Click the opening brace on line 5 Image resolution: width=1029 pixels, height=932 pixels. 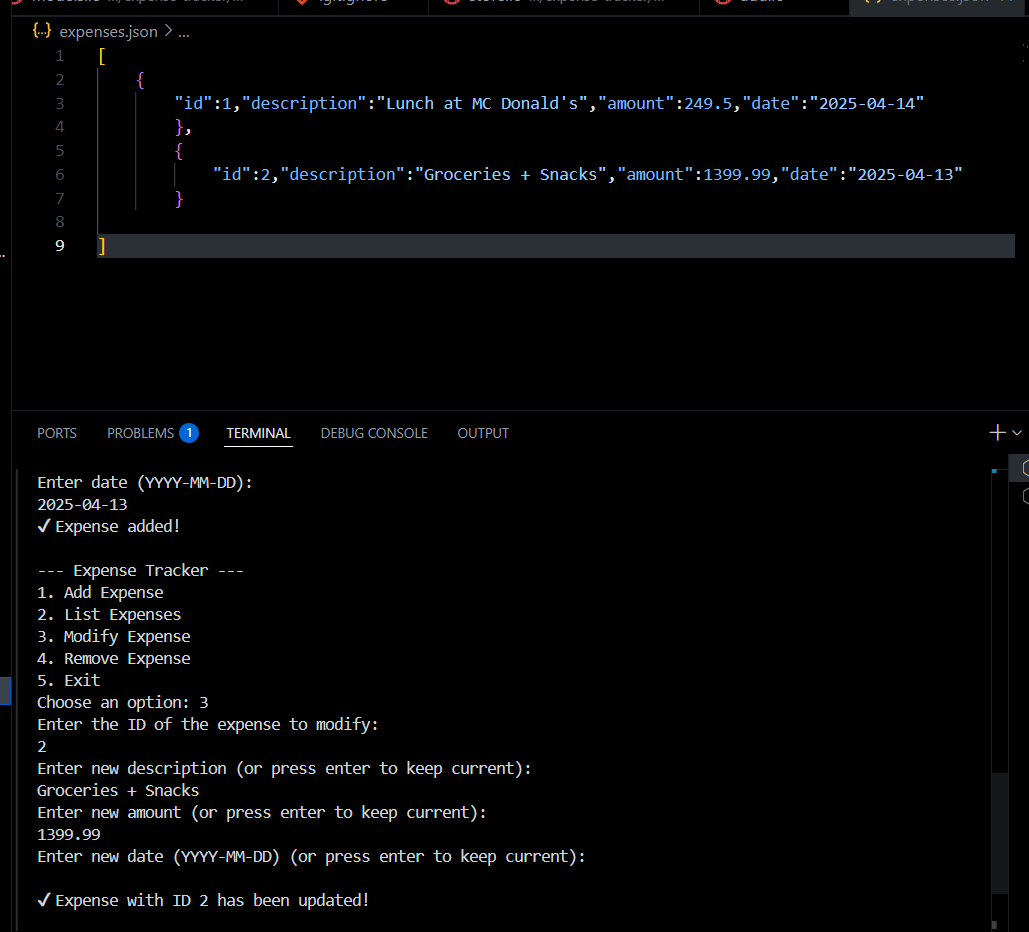click(178, 151)
